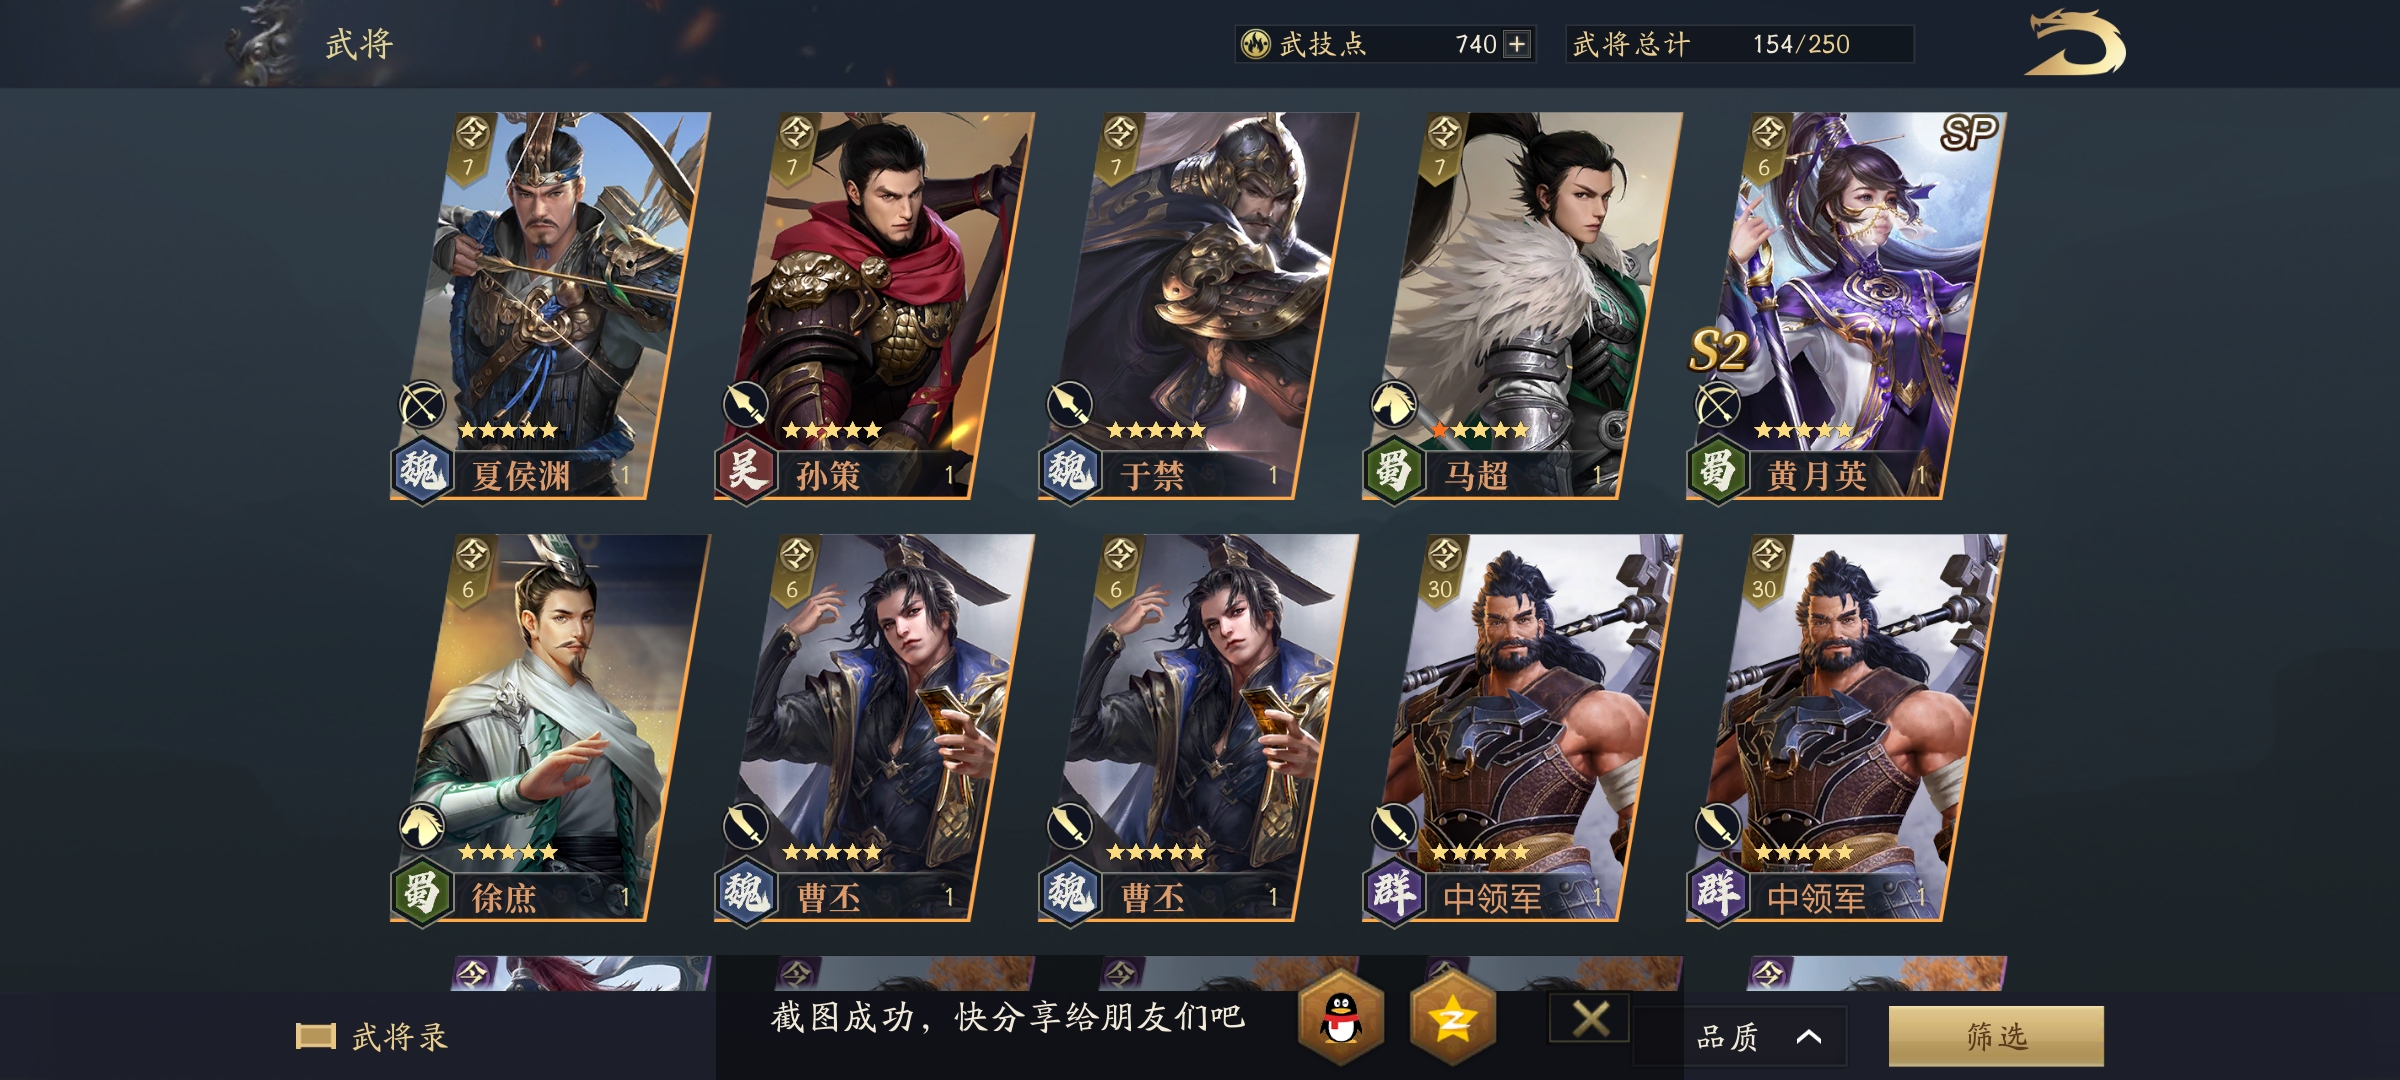The width and height of the screenshot is (2400, 1080).
Task: Click the 魏 faction badge on 夏侯渊
Action: point(422,469)
